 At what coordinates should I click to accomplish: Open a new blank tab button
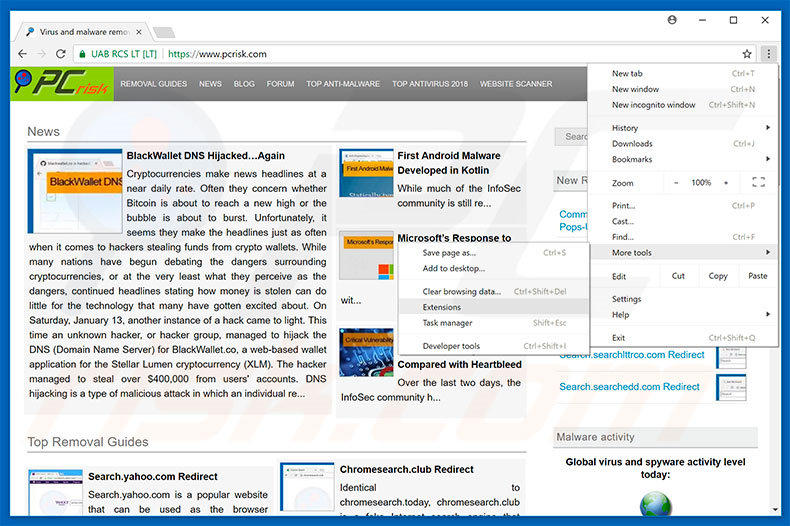click(164, 32)
